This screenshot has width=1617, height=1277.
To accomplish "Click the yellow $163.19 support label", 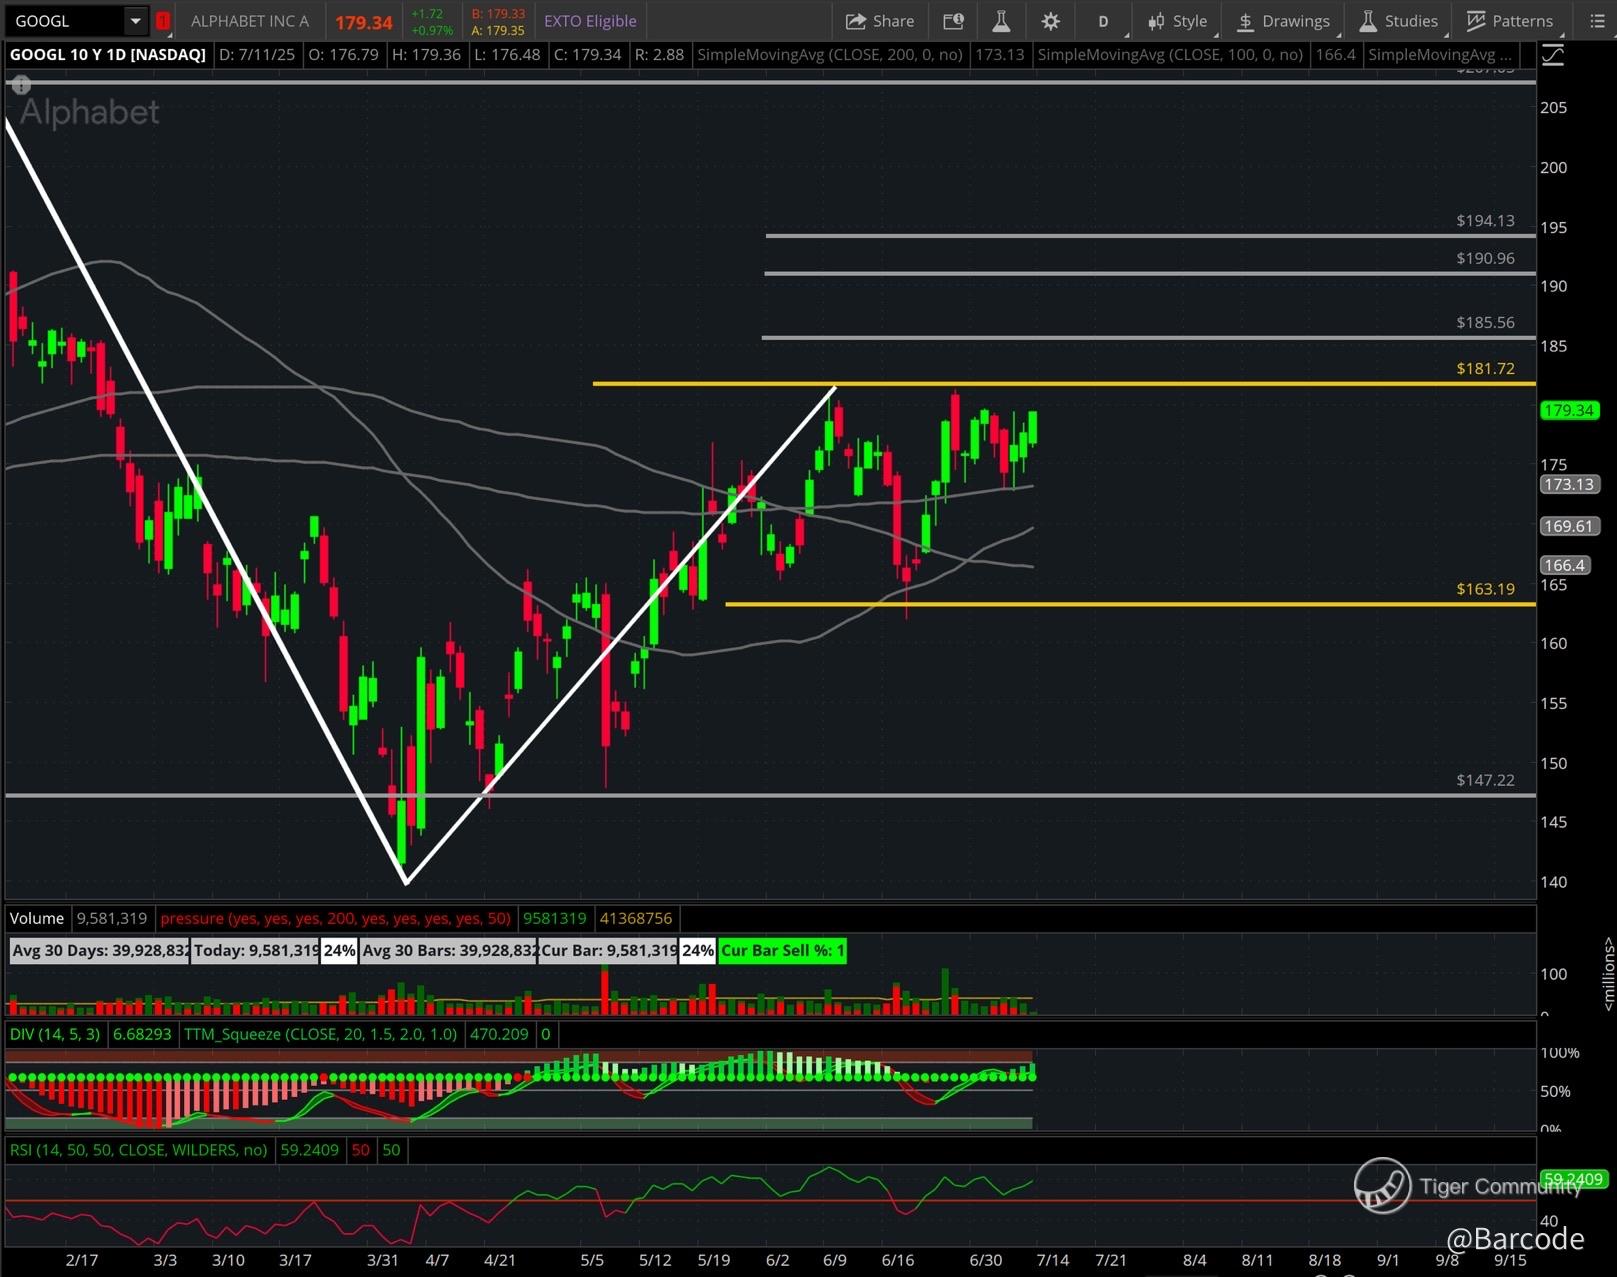I will point(1485,590).
